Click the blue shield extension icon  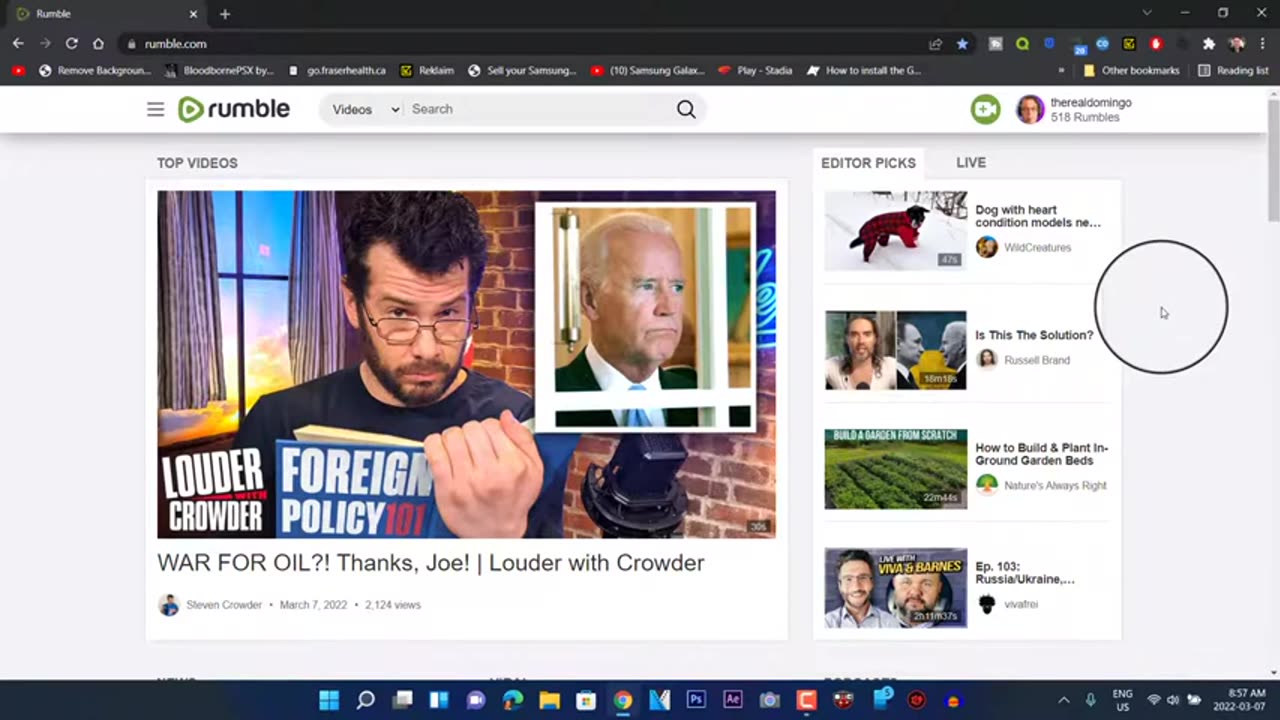point(1049,44)
